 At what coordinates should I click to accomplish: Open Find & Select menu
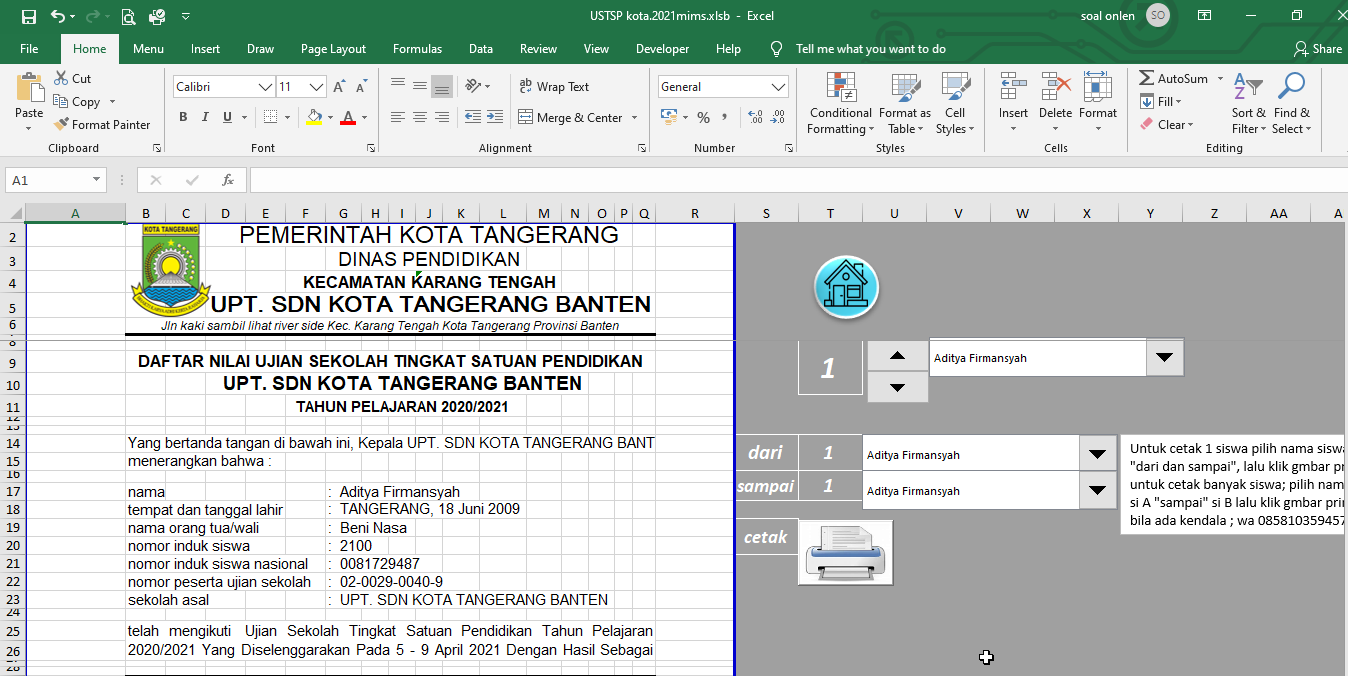(1291, 103)
